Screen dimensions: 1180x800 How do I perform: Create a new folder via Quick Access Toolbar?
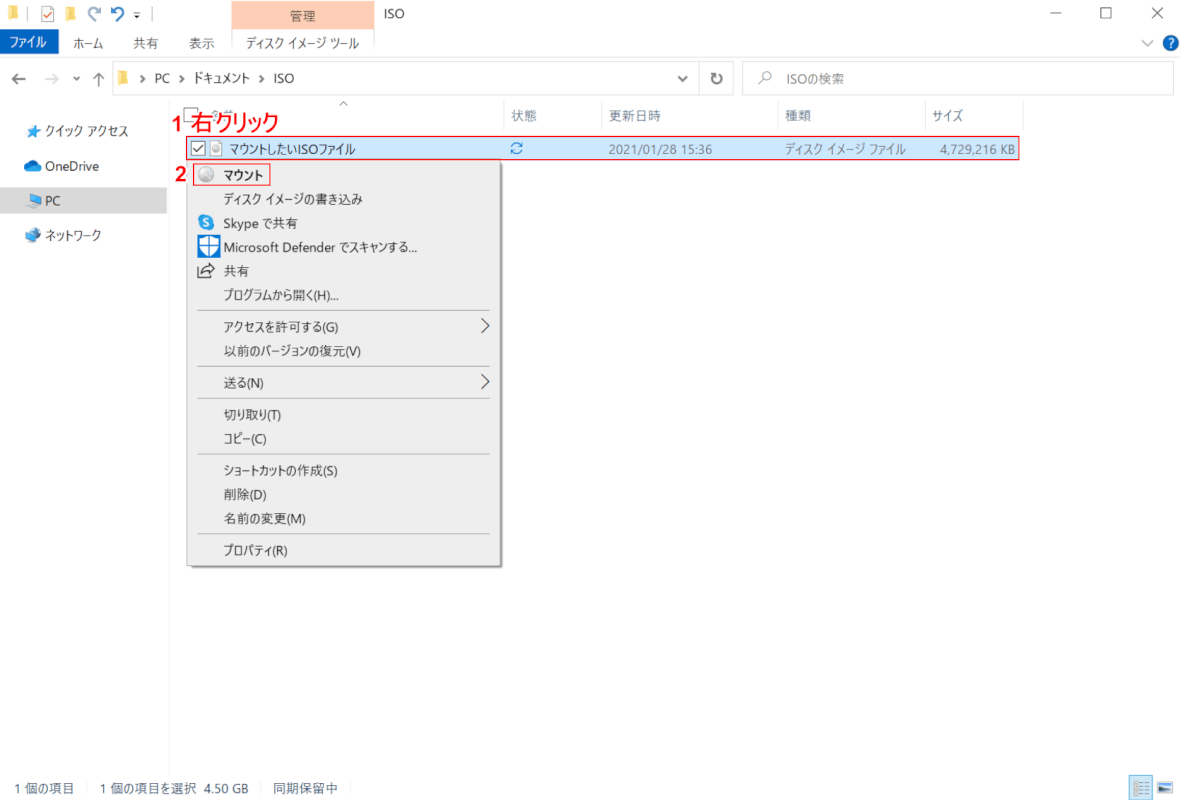pos(69,12)
